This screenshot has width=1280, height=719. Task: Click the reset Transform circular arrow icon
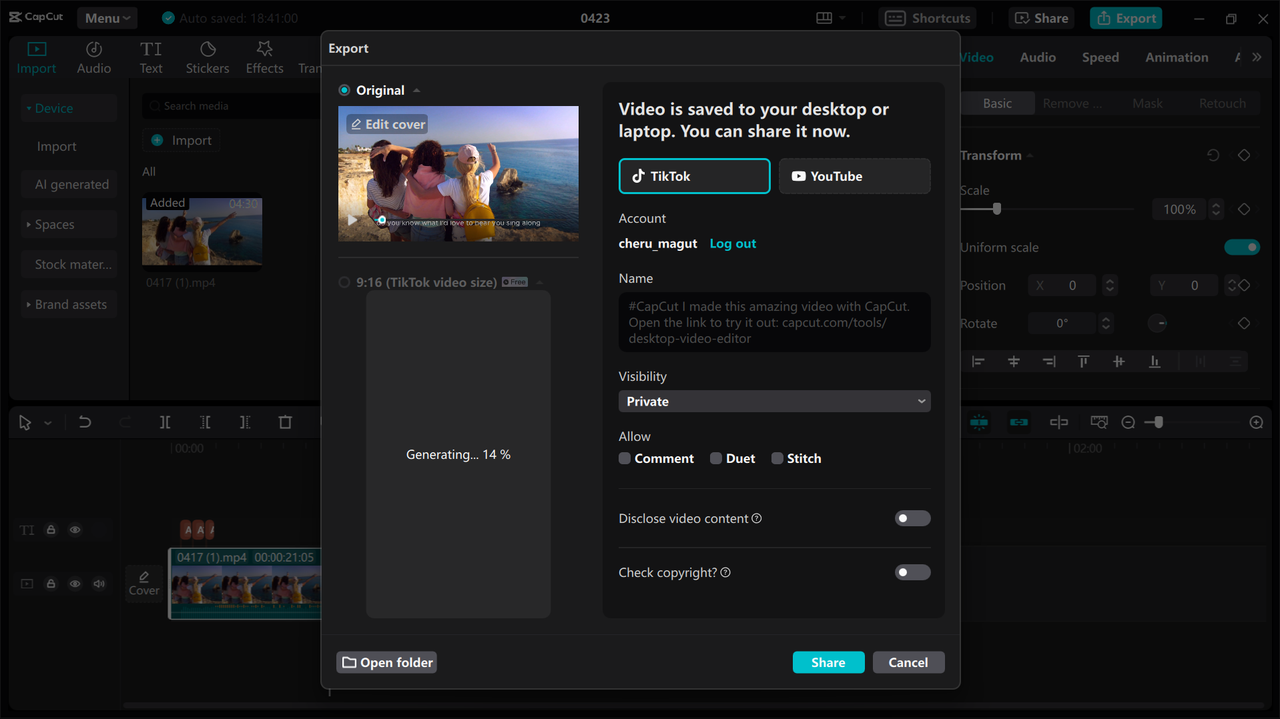[1213, 155]
